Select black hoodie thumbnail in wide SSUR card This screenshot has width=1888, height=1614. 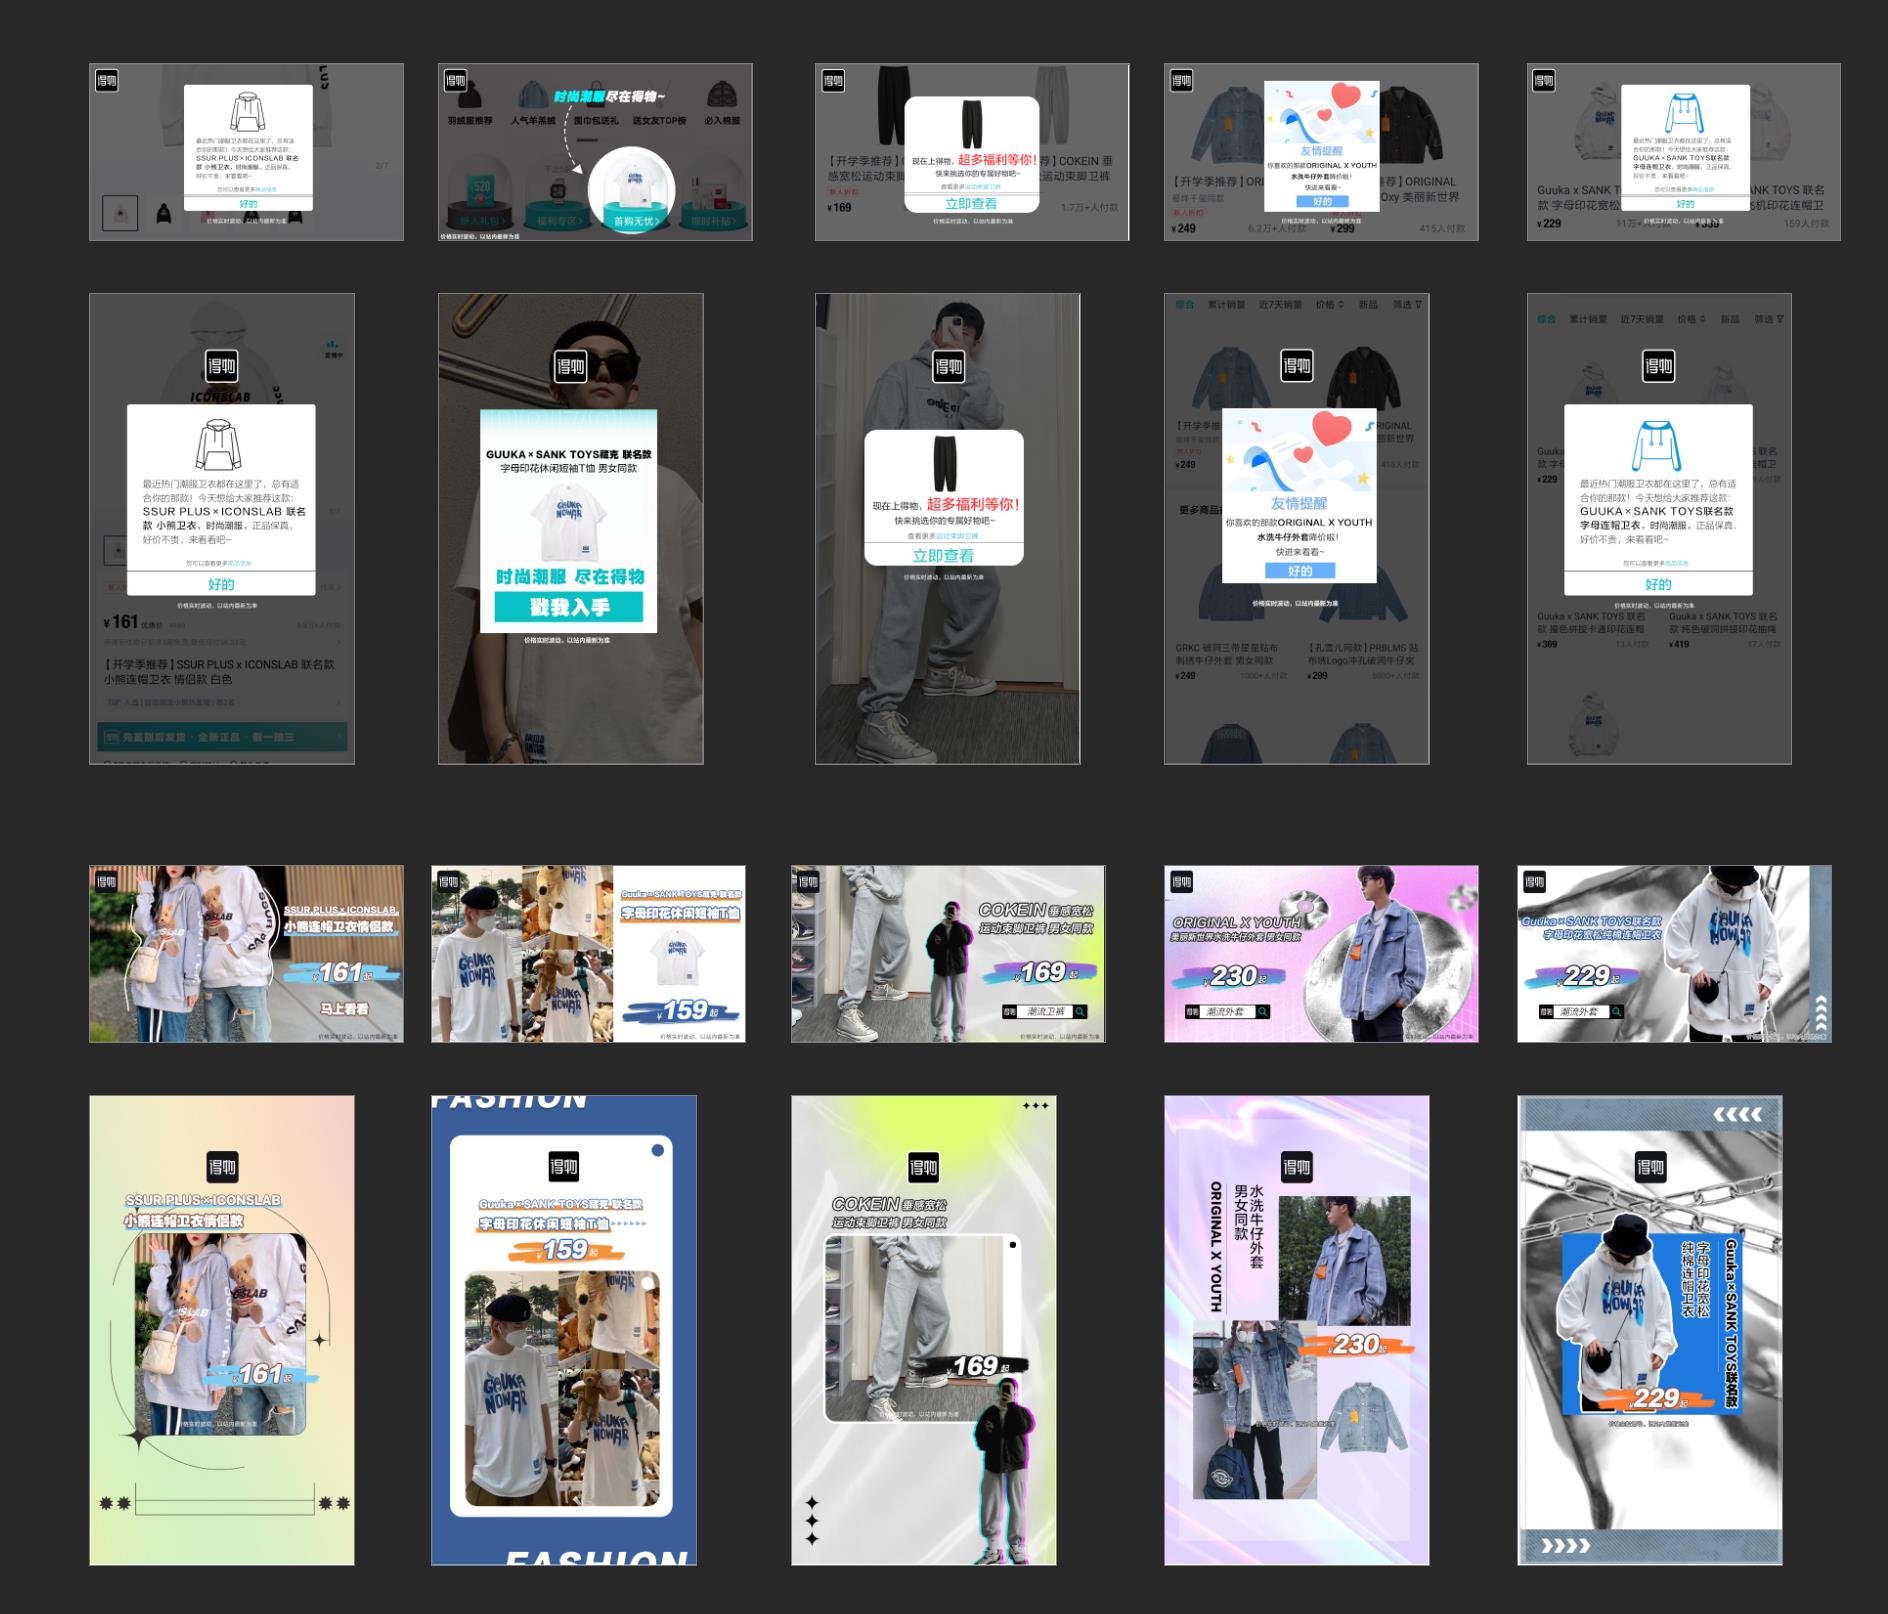point(164,213)
